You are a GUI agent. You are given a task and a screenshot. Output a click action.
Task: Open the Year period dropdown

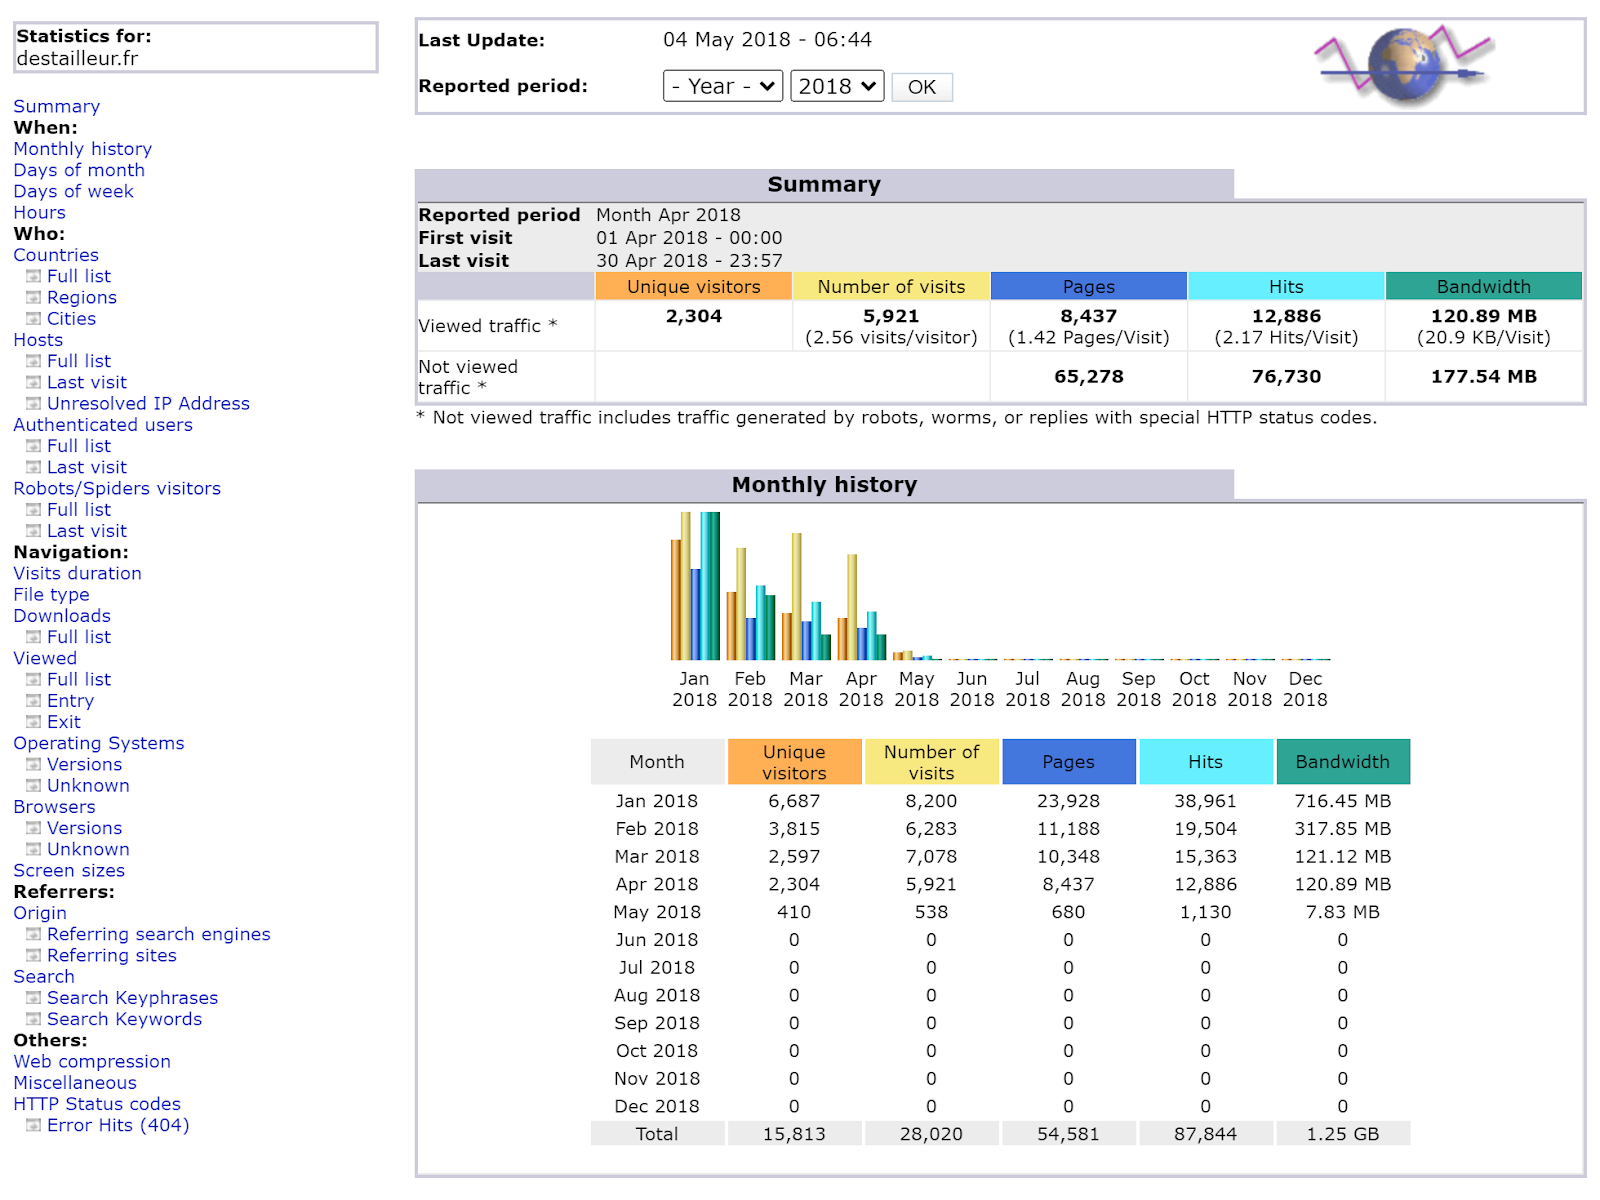(722, 87)
